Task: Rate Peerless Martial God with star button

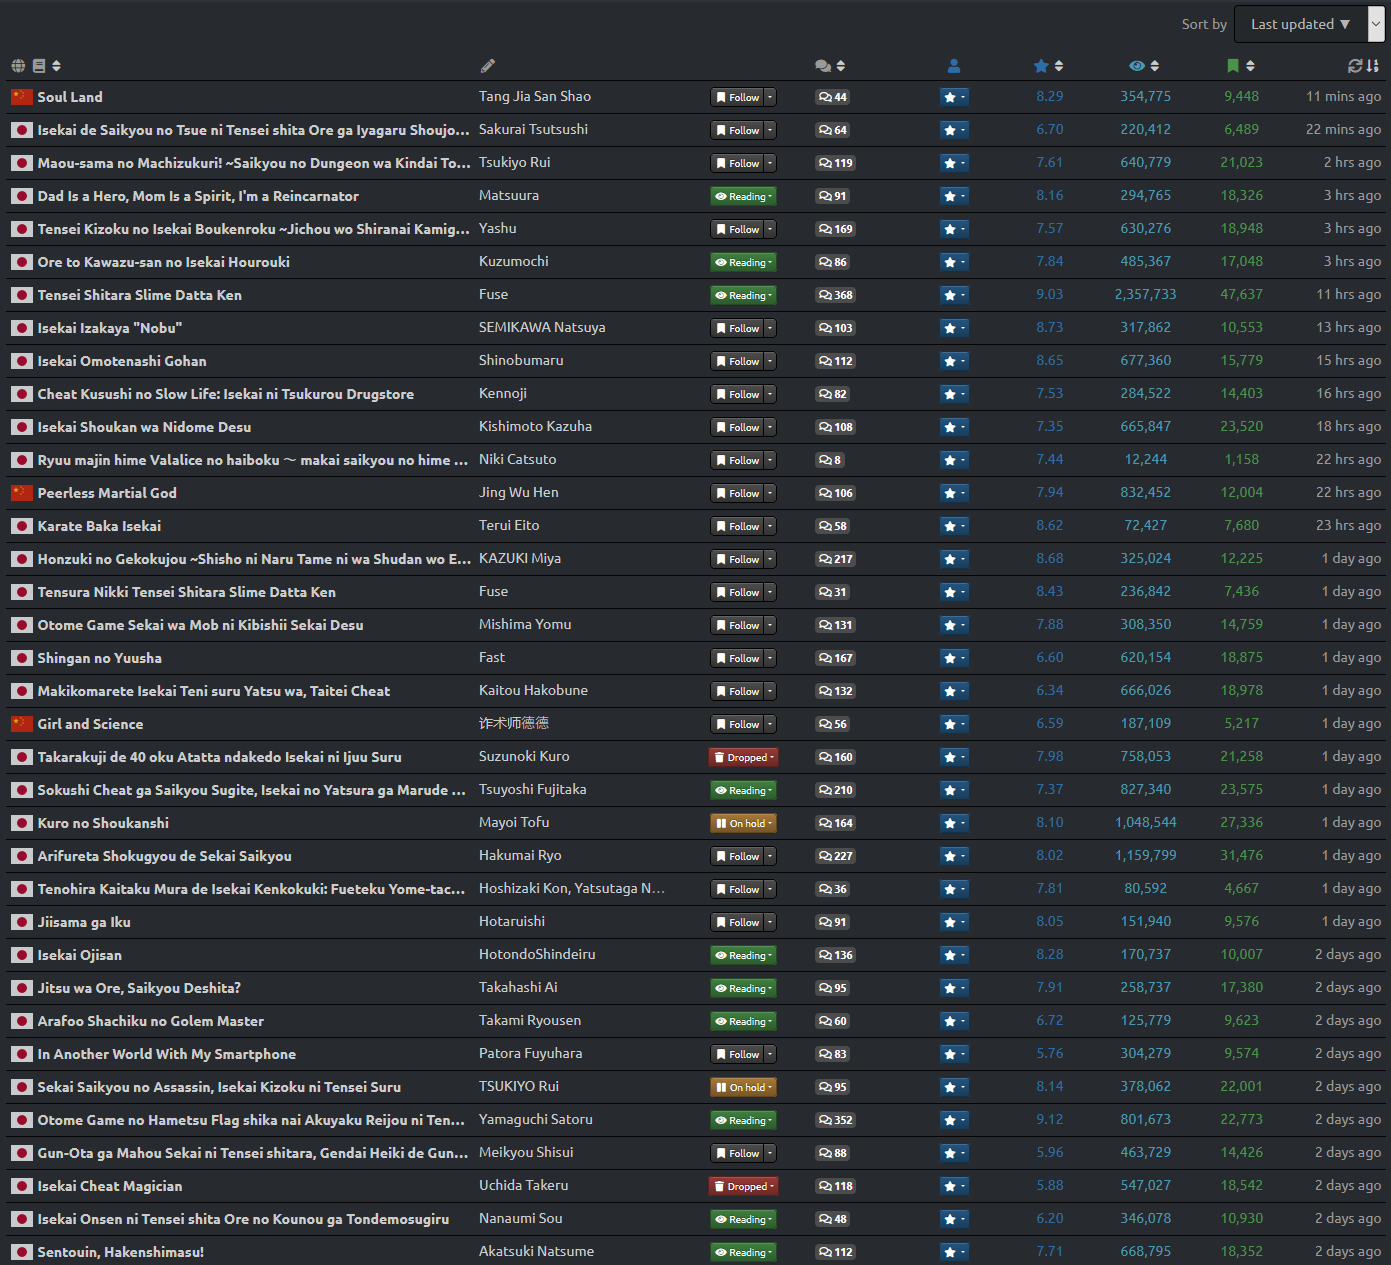Action: tap(954, 493)
